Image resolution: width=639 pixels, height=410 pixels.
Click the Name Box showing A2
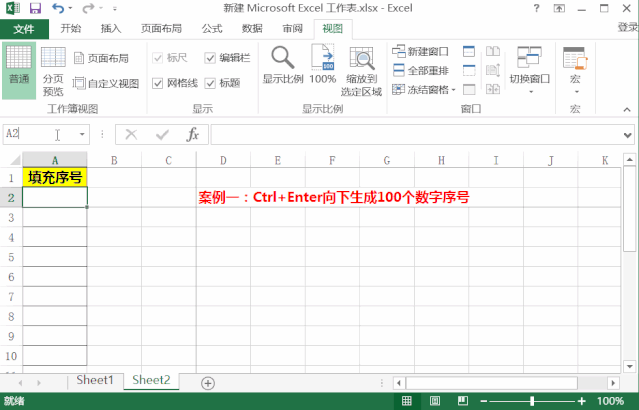pos(39,134)
